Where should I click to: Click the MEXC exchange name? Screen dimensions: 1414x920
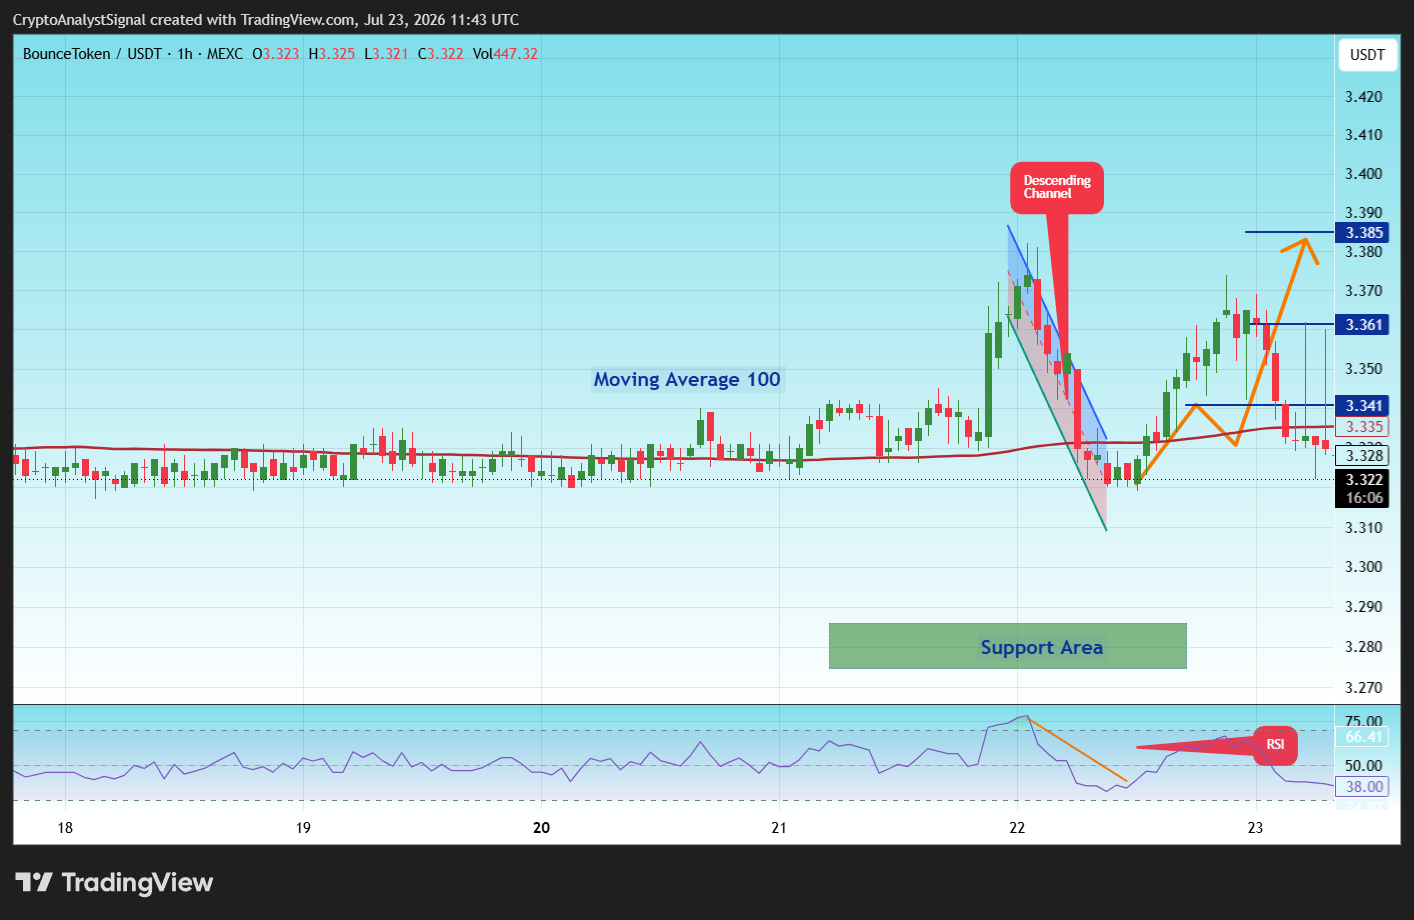[x=225, y=54]
